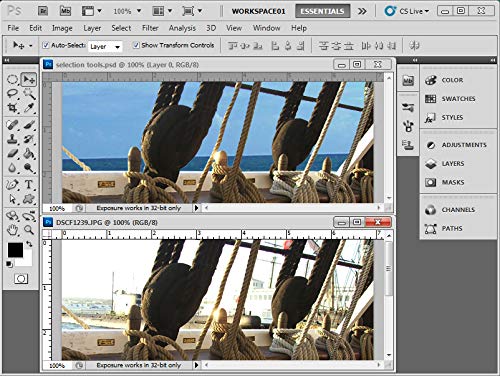Open the Auto-Select Layer dropdown

[x=105, y=47]
